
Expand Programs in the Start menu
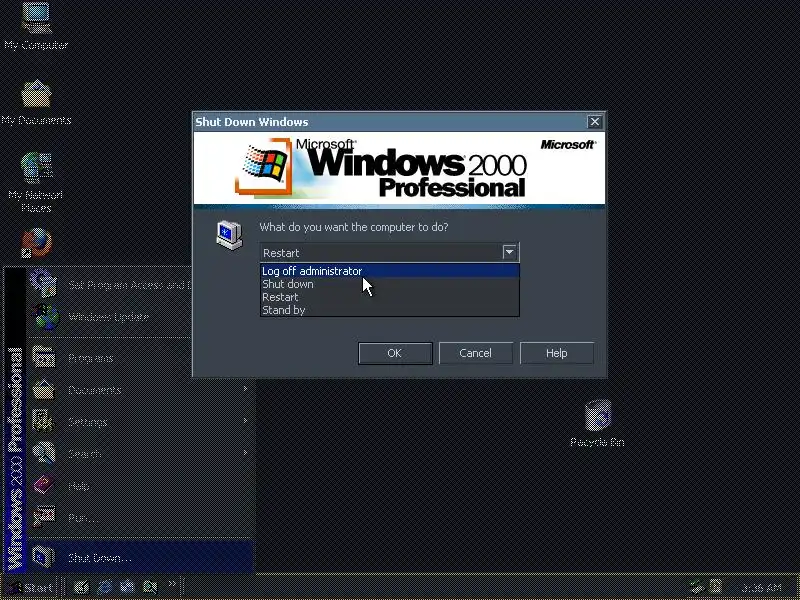(110, 358)
